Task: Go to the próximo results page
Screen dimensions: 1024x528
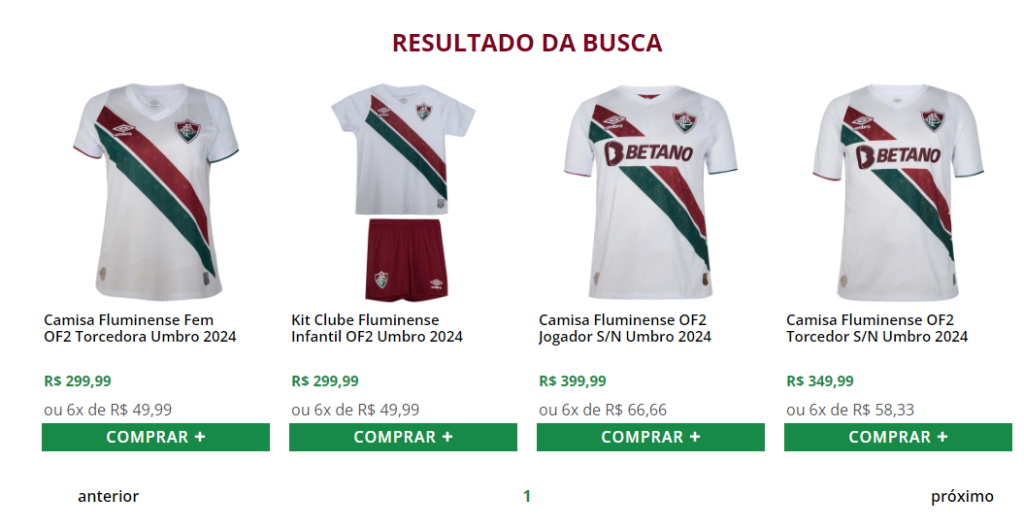Action: point(962,497)
